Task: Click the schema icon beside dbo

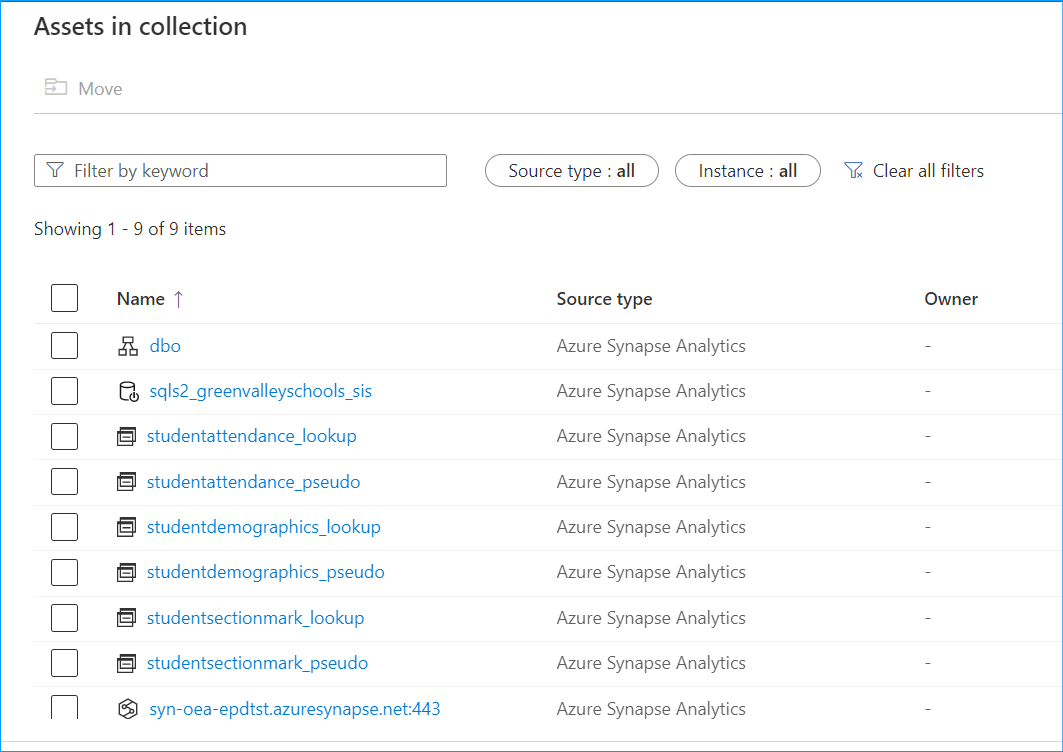Action: click(x=128, y=346)
